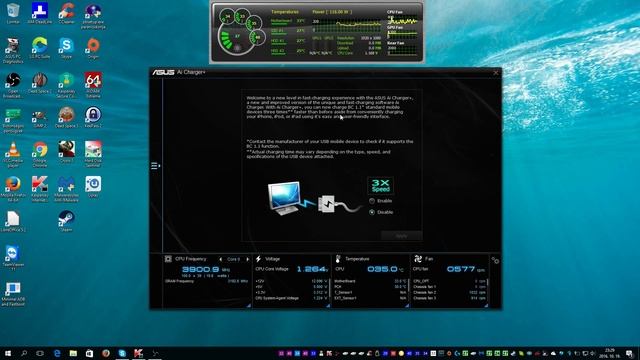
Task: Click the Voltage lightning icon
Action: click(258, 259)
